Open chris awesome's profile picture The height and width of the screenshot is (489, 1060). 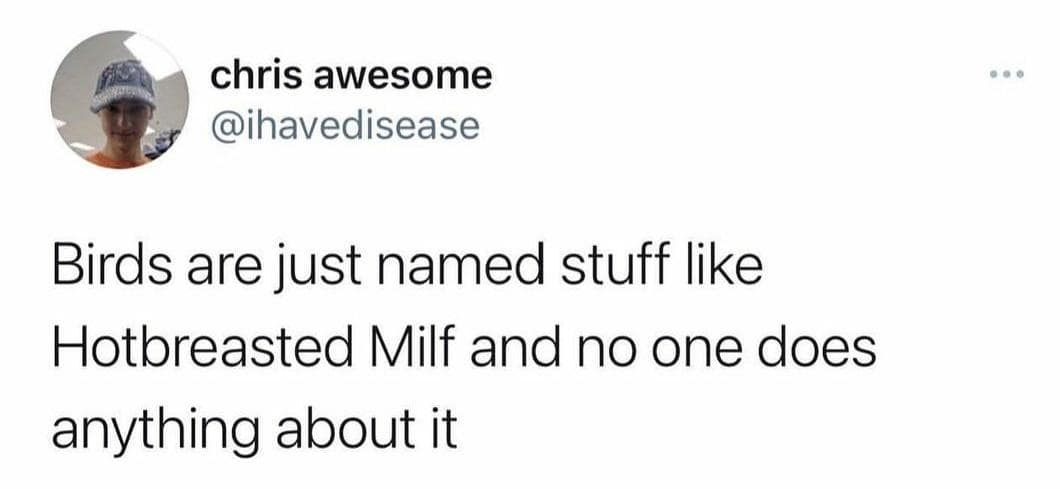(x=120, y=99)
